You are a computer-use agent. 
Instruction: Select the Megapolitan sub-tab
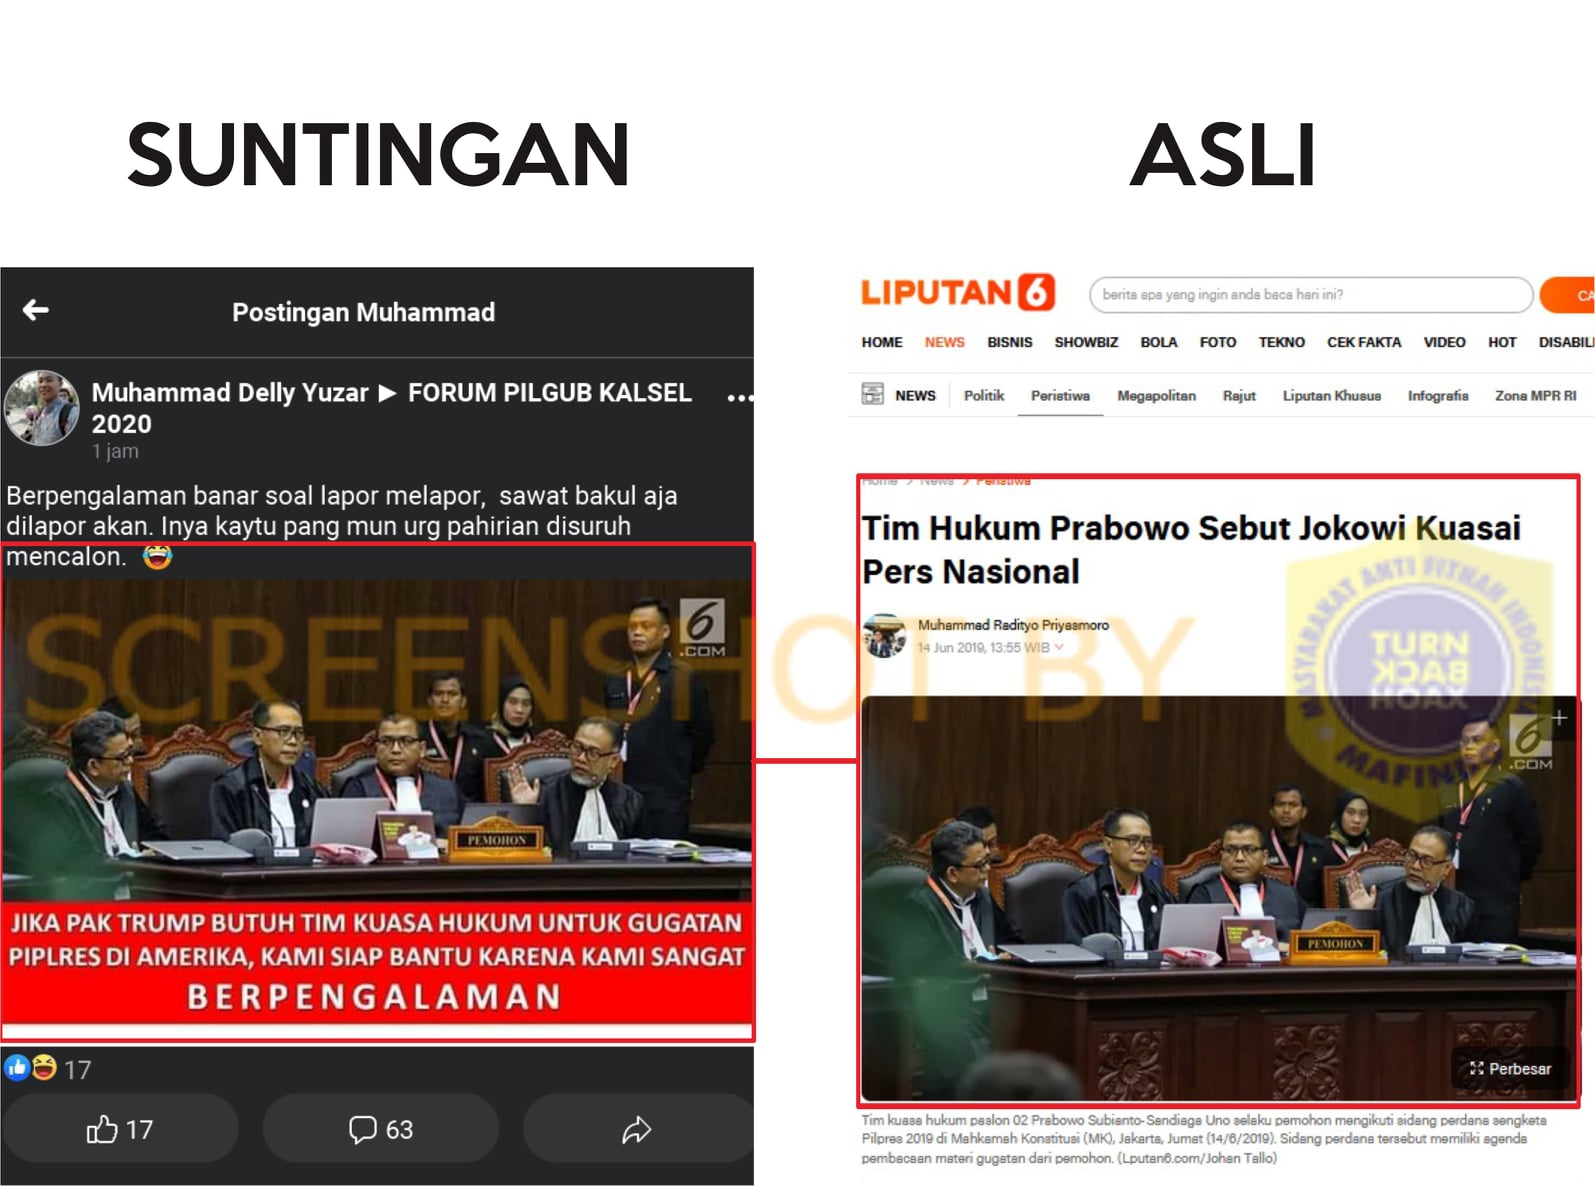pos(1156,396)
